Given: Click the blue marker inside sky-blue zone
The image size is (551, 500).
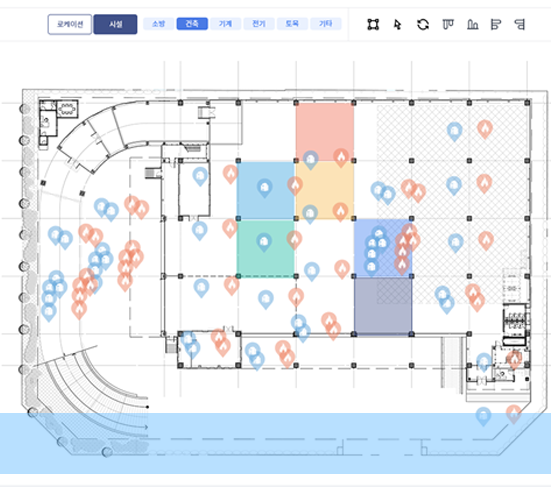Looking at the screenshot, I should coord(265,188).
